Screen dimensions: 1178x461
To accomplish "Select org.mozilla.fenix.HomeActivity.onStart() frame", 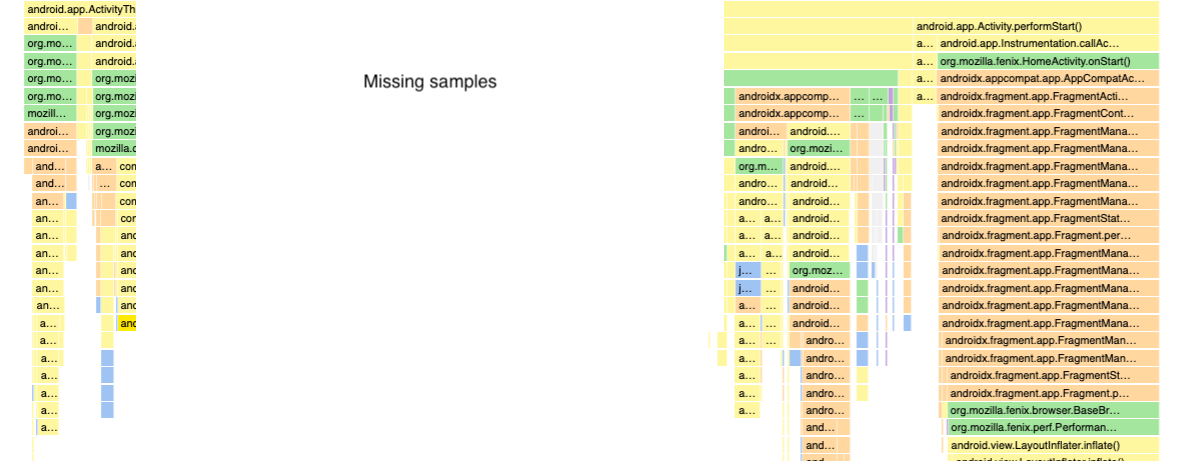I will pyautogui.click(x=1049, y=61).
